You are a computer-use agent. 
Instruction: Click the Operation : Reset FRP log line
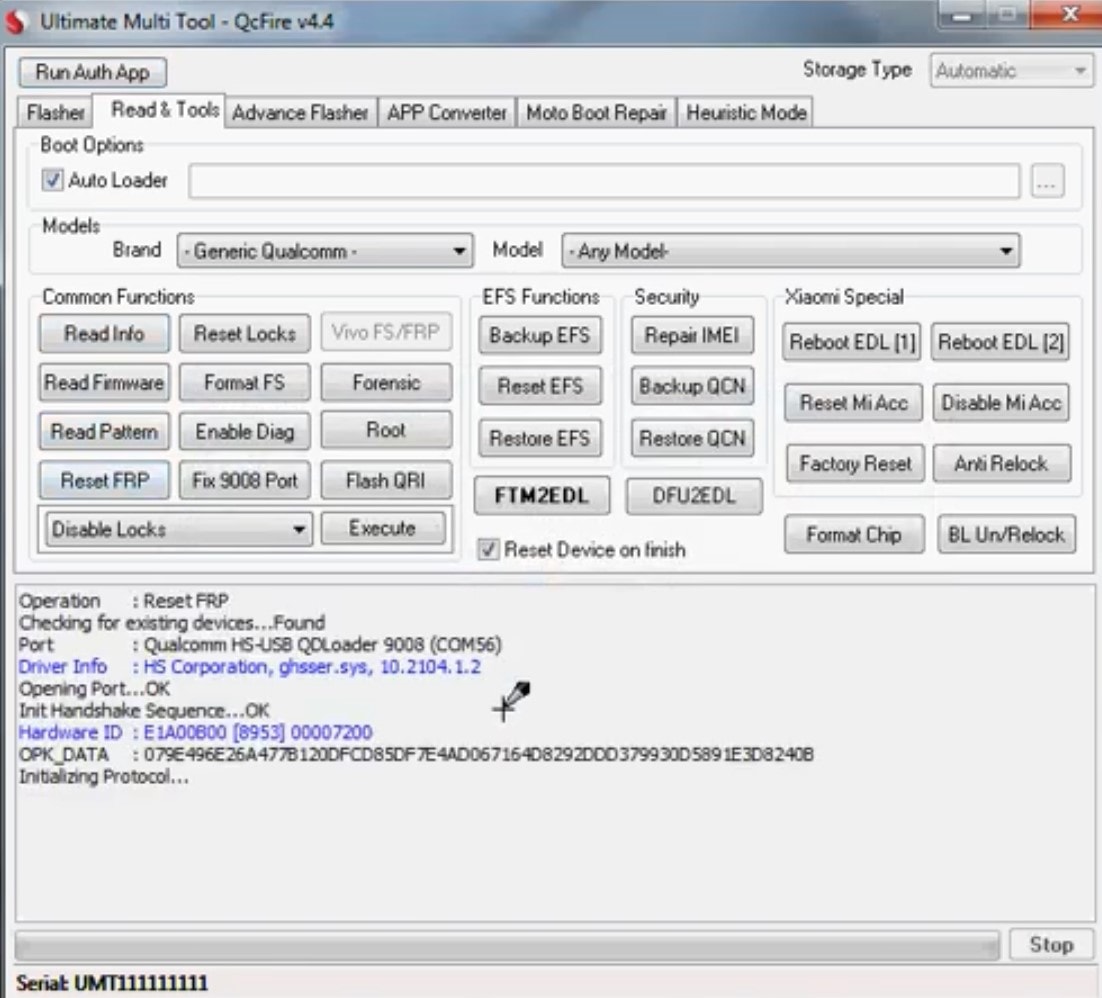point(124,601)
